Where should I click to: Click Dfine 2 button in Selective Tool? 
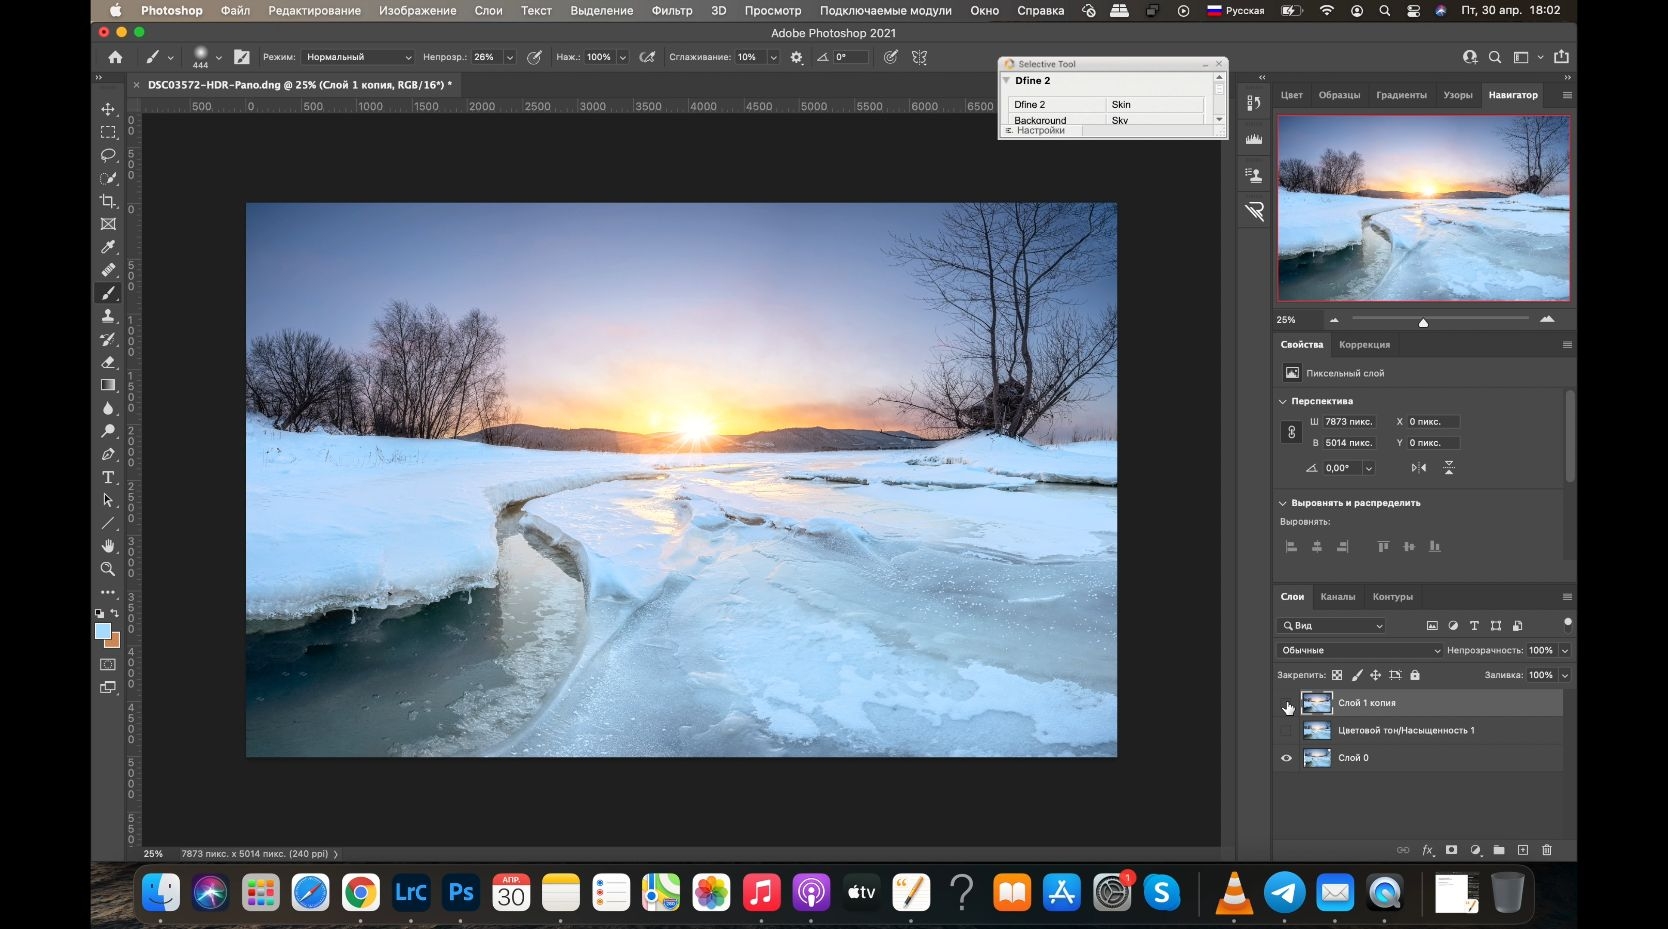[1056, 104]
